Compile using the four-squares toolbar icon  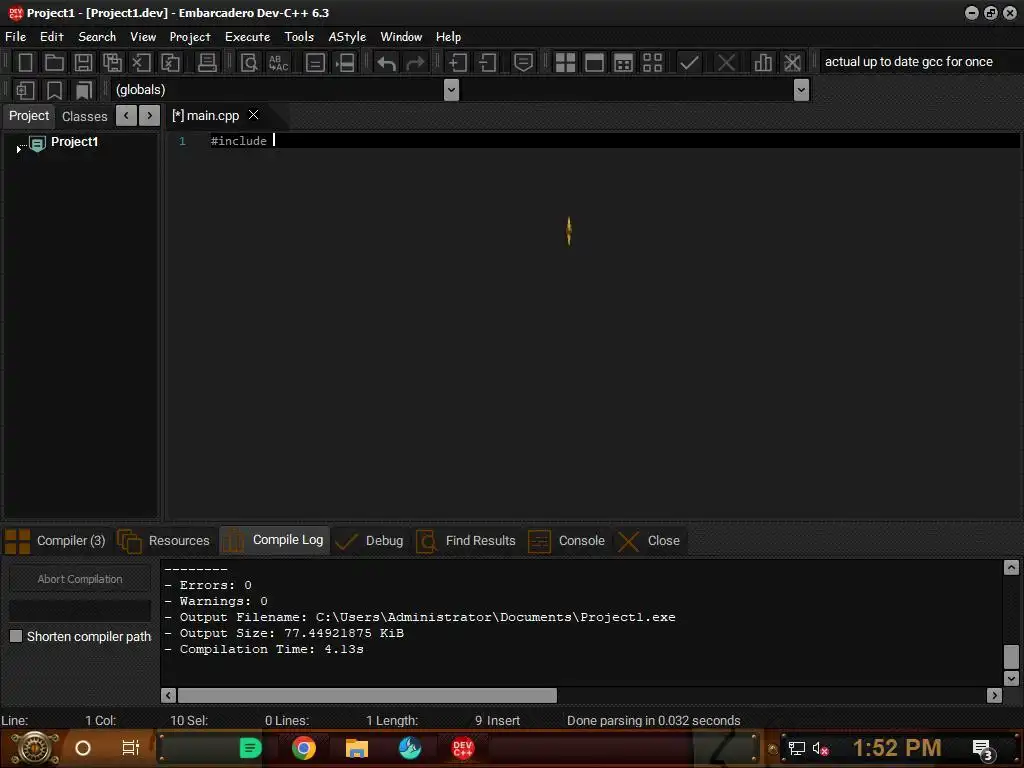[x=565, y=63]
